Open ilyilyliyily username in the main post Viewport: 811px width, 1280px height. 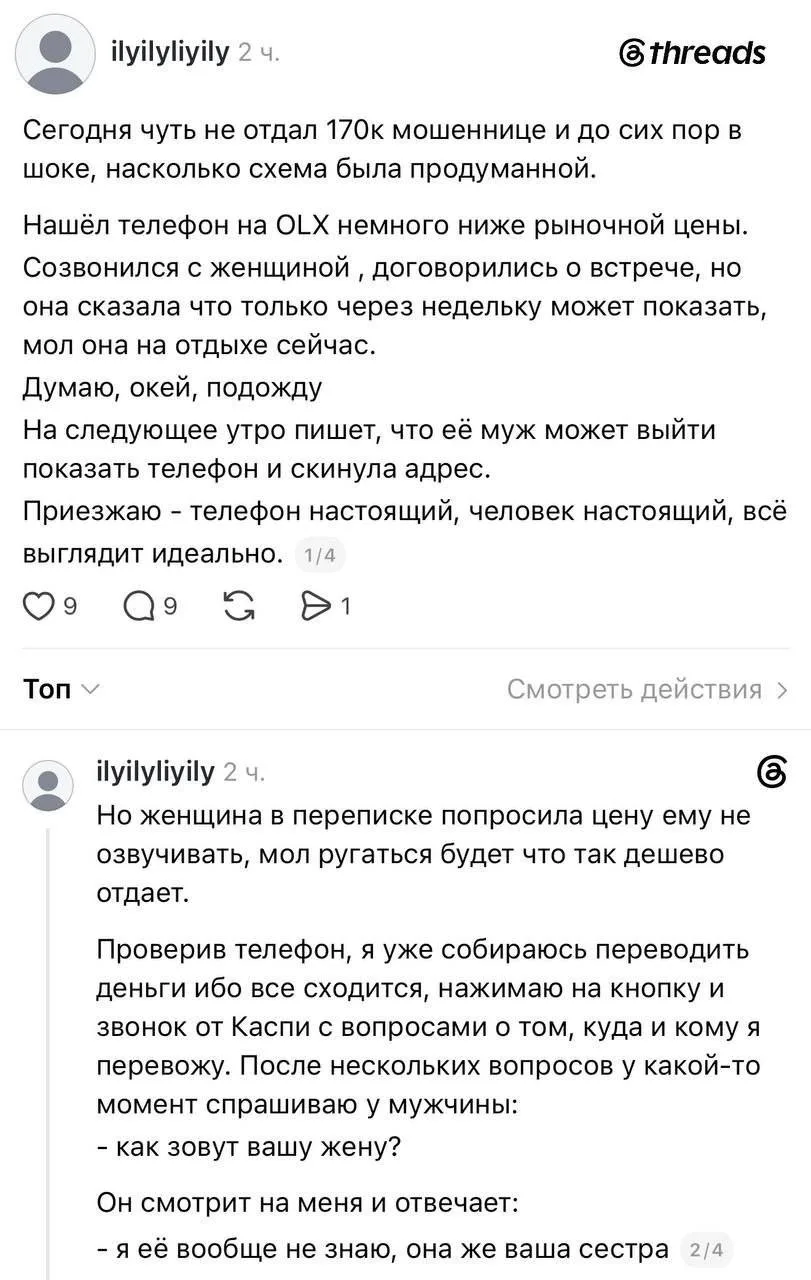pos(169,51)
